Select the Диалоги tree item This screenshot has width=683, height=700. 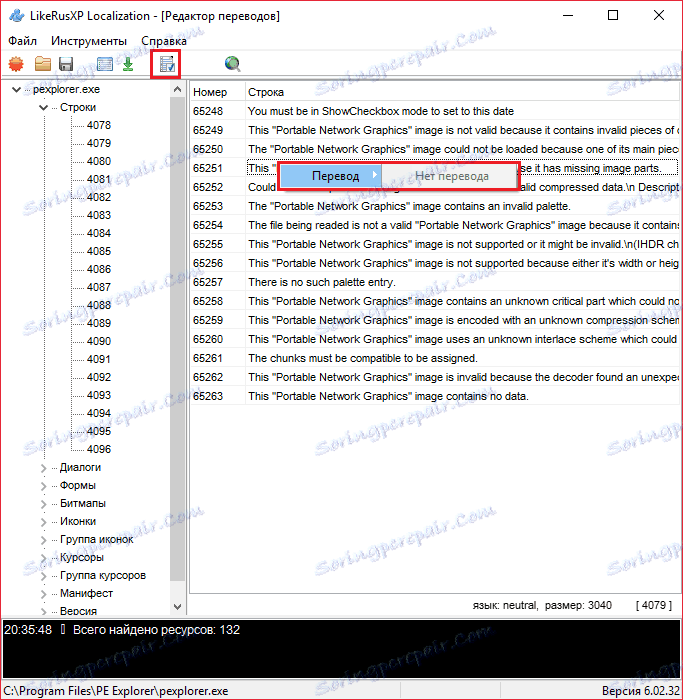tap(80, 467)
